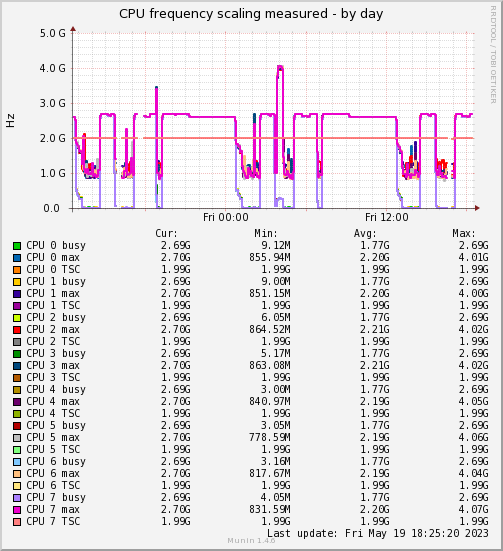Screen dimensions: 503x551
Task: Select the CPU 1 busy legend label
Action: (56, 282)
